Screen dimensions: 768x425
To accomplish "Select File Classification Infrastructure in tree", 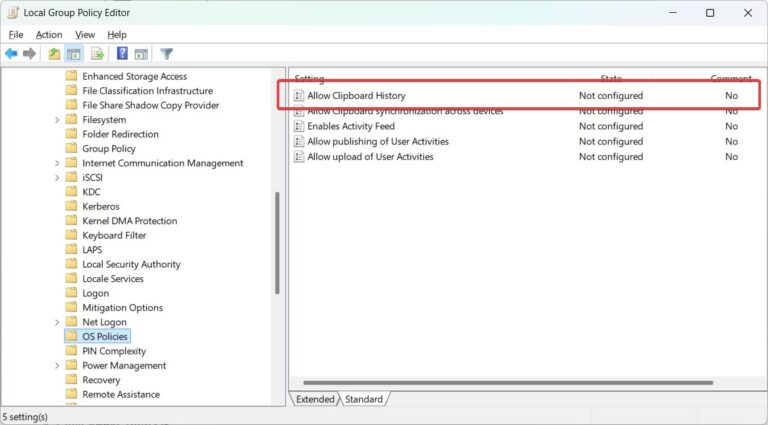I will pyautogui.click(x=147, y=91).
